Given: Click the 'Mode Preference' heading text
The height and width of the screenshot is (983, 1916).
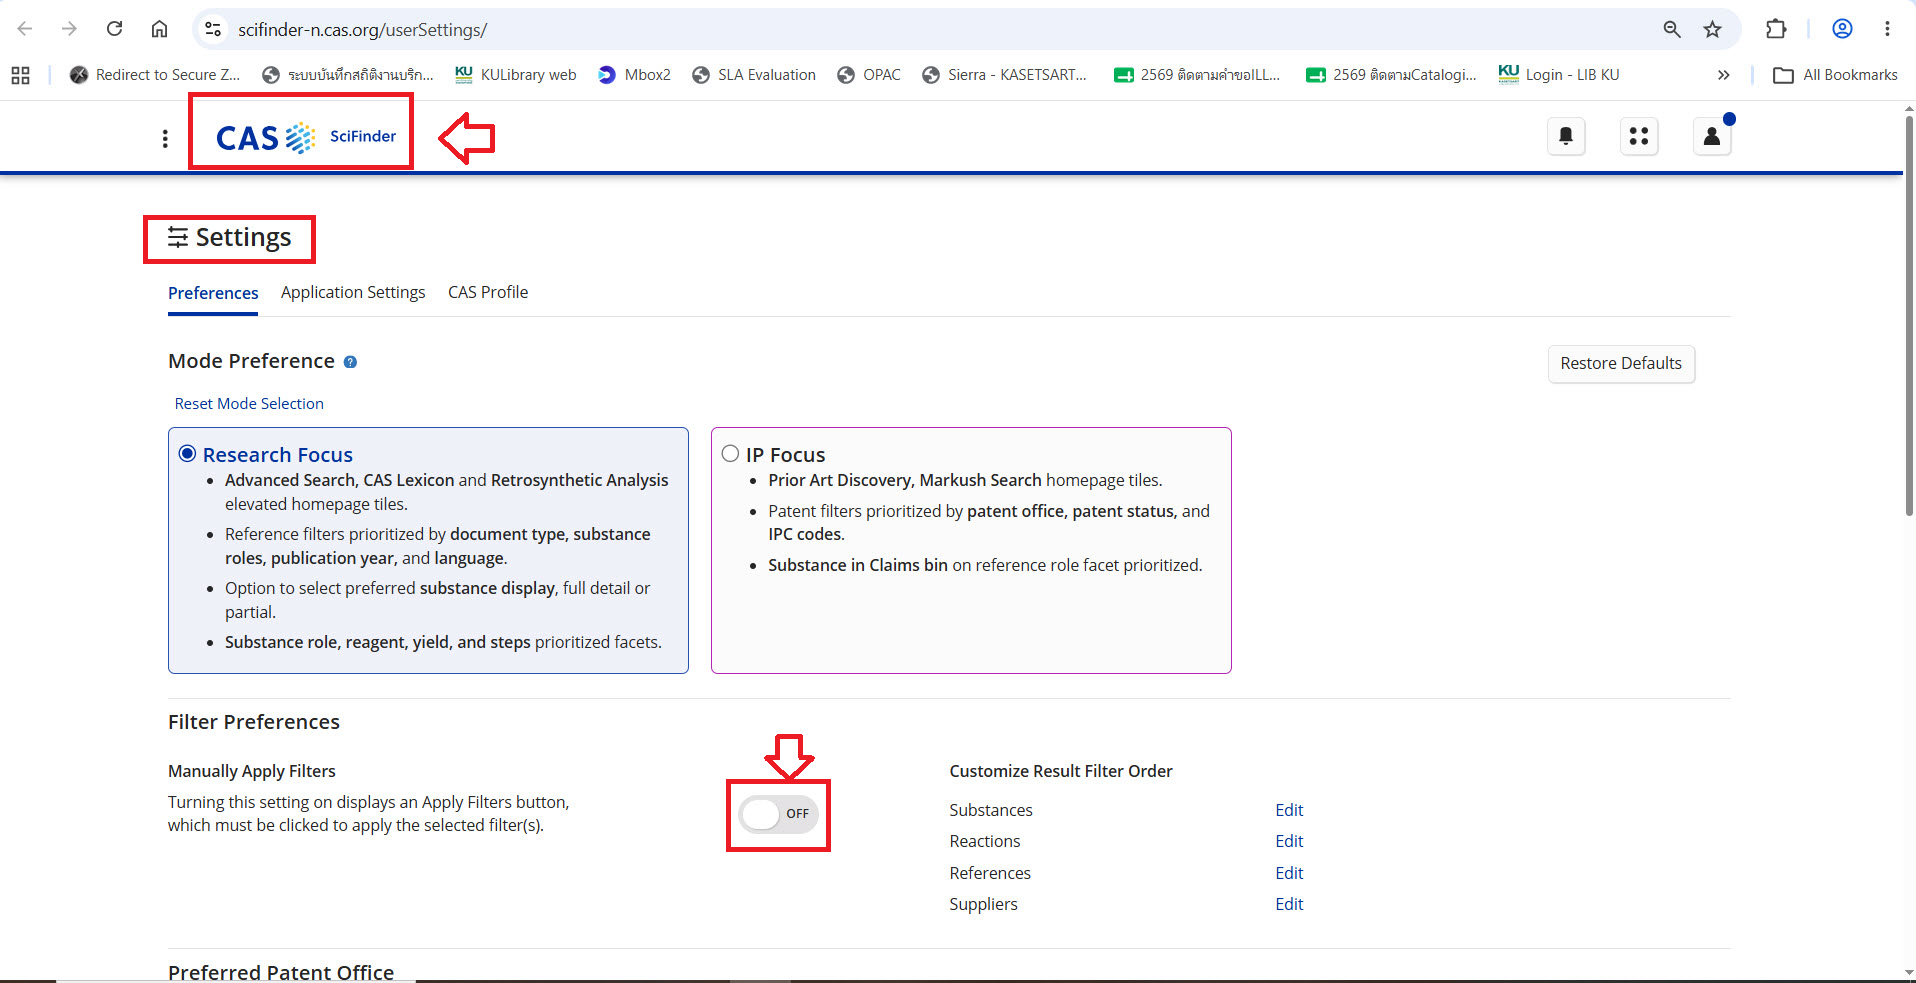Looking at the screenshot, I should click(251, 361).
